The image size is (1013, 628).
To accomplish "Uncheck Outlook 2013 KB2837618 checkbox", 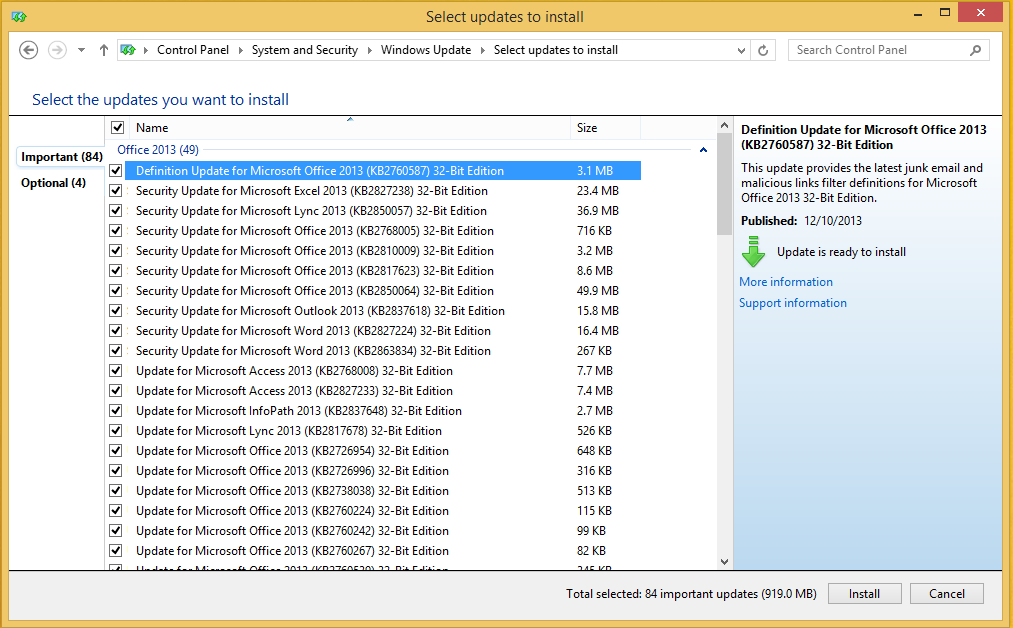I will 116,311.
